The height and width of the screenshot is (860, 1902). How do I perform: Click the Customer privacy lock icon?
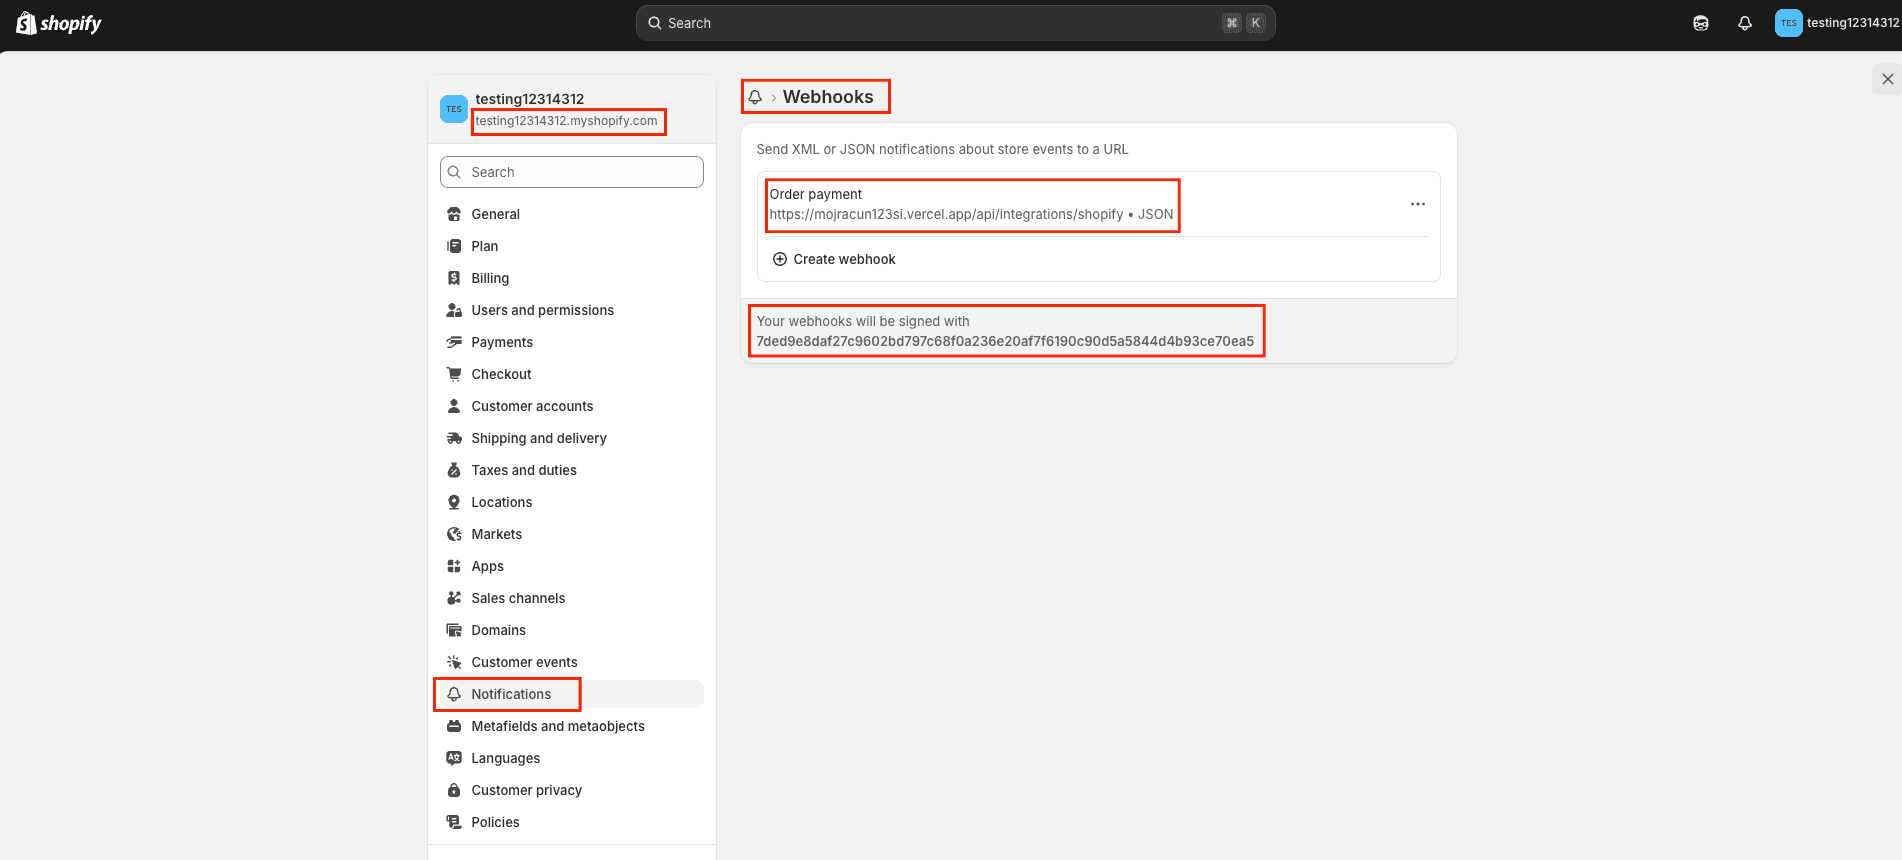(x=454, y=790)
